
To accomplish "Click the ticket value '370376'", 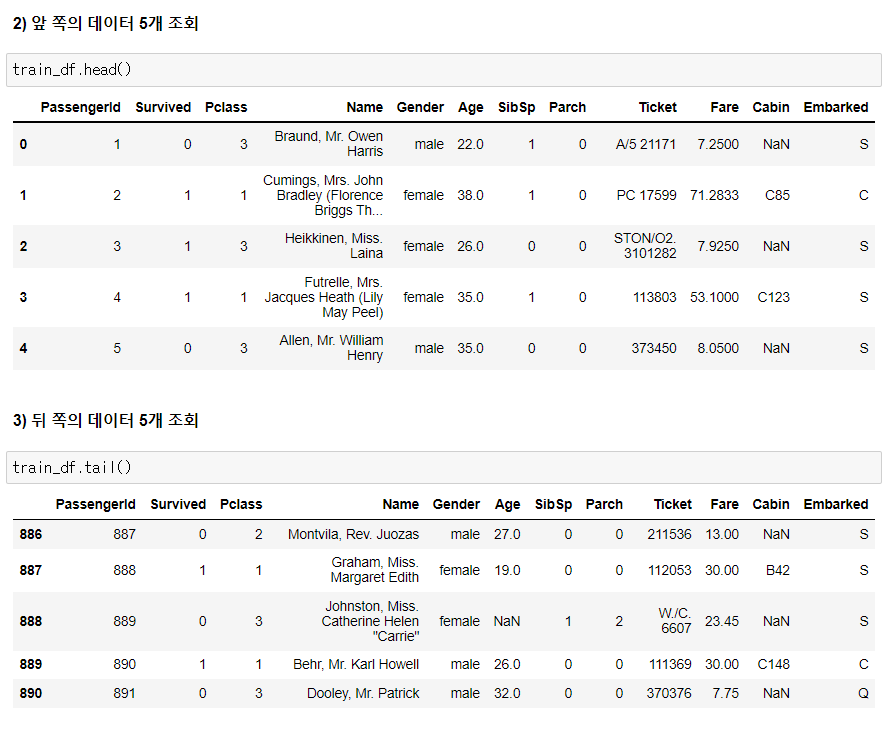I will [x=669, y=694].
